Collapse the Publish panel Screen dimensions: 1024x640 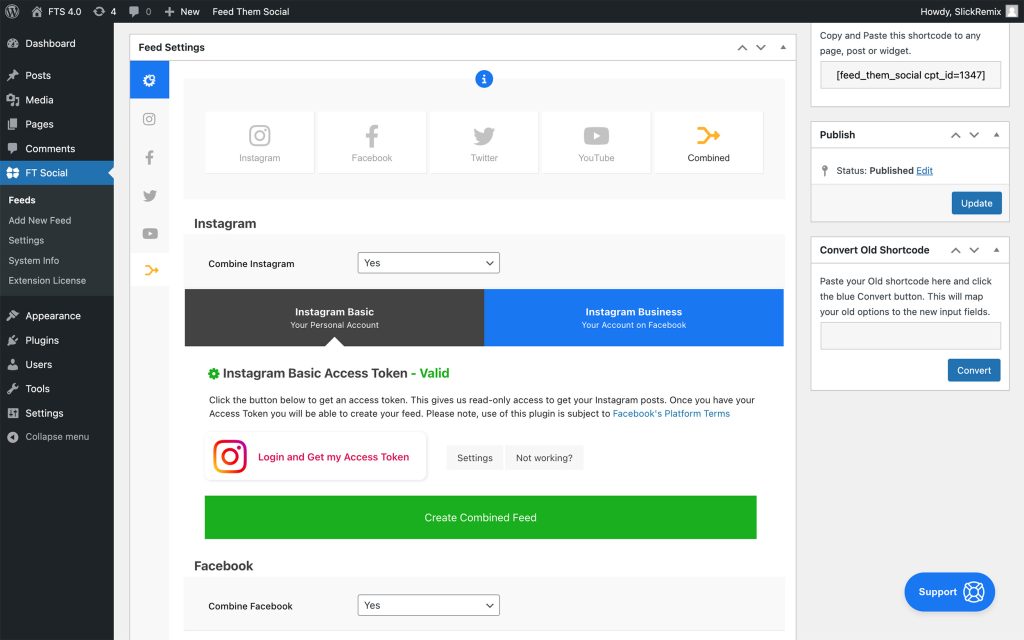[997, 135]
